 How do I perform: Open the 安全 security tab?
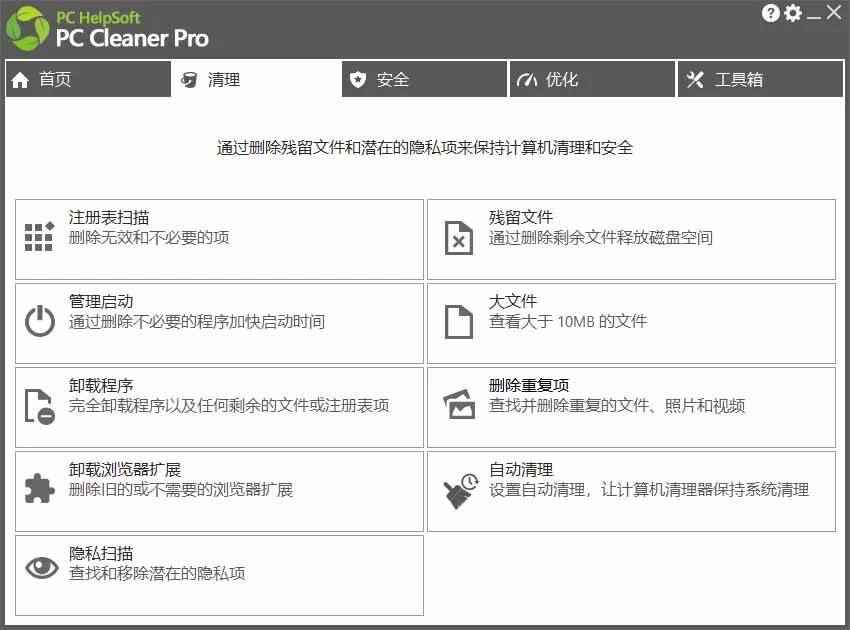click(424, 80)
